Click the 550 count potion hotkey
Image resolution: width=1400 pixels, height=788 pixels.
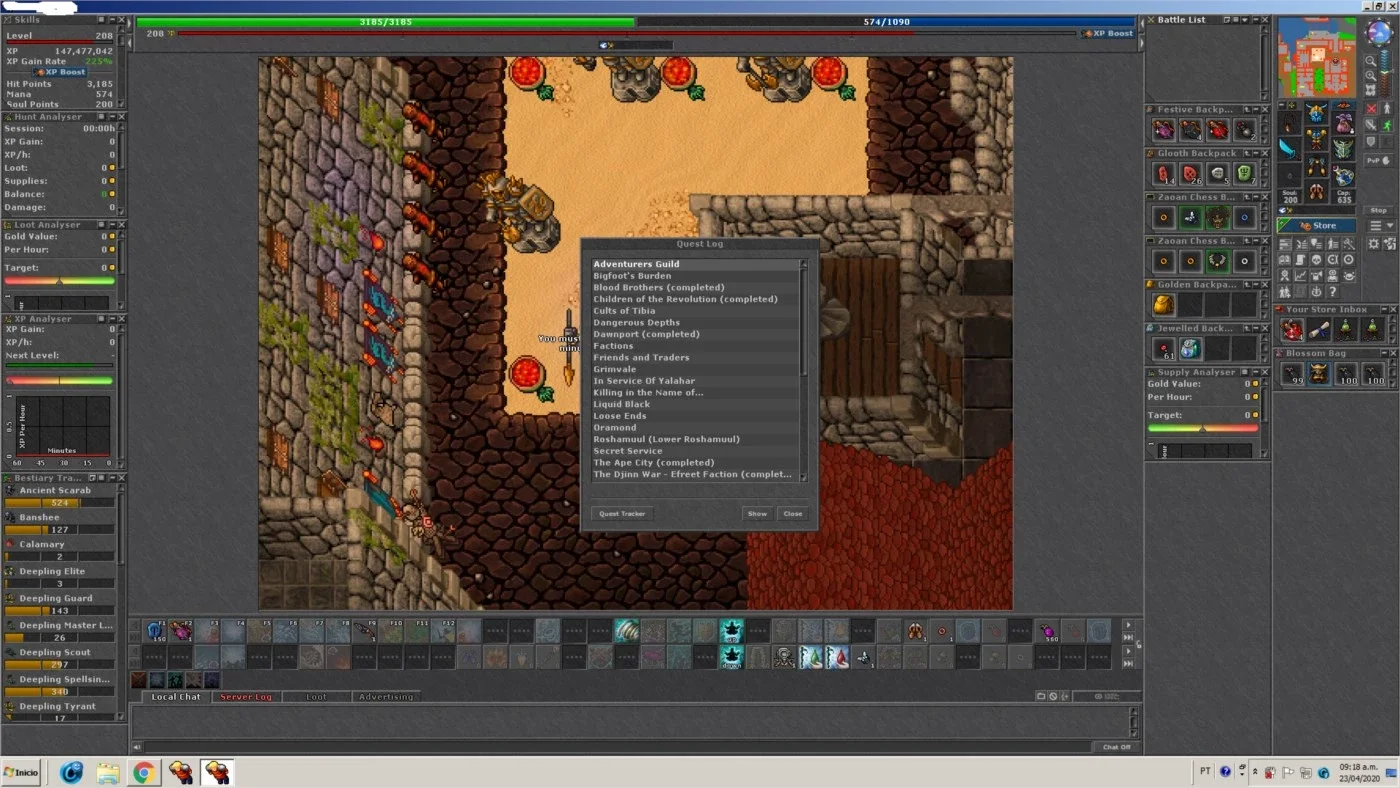coord(1047,631)
